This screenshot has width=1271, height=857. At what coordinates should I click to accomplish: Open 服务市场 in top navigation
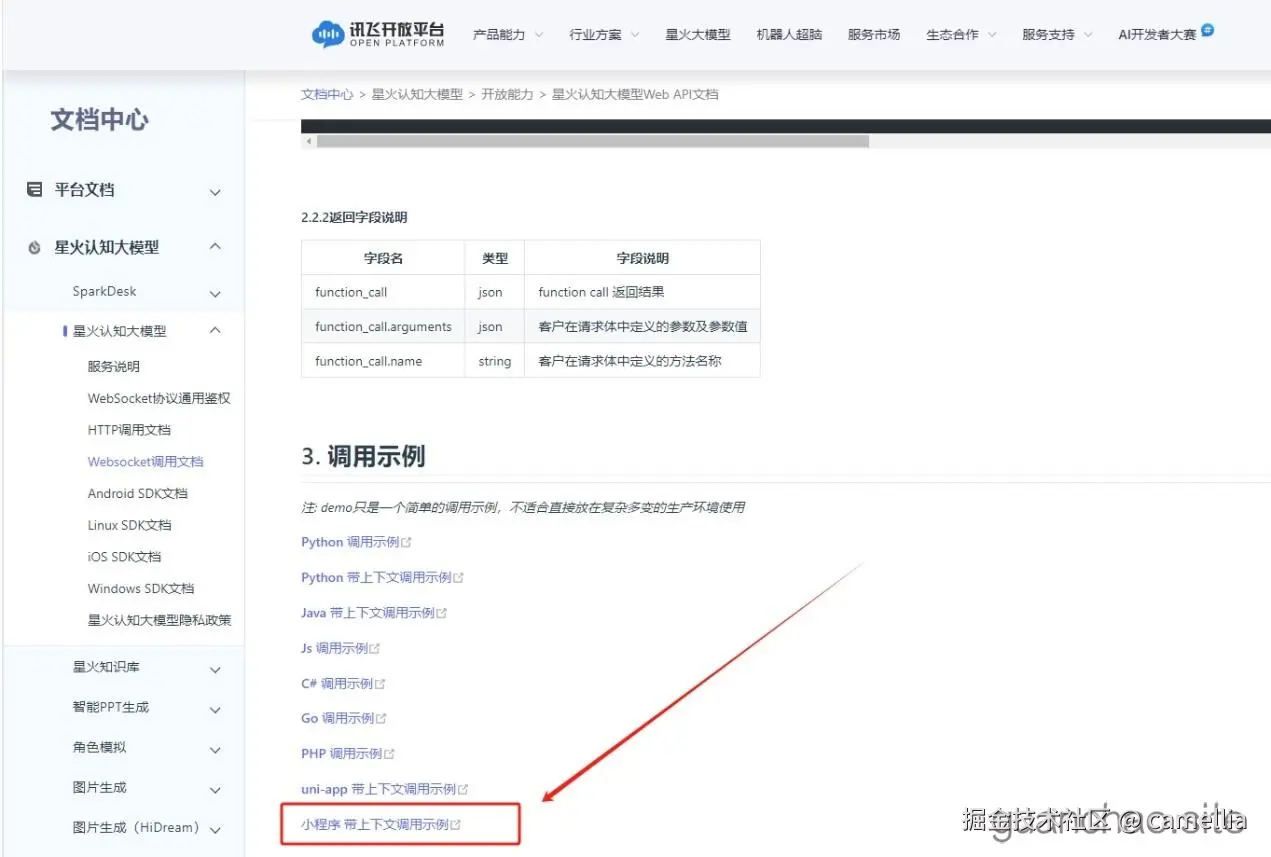coord(874,34)
